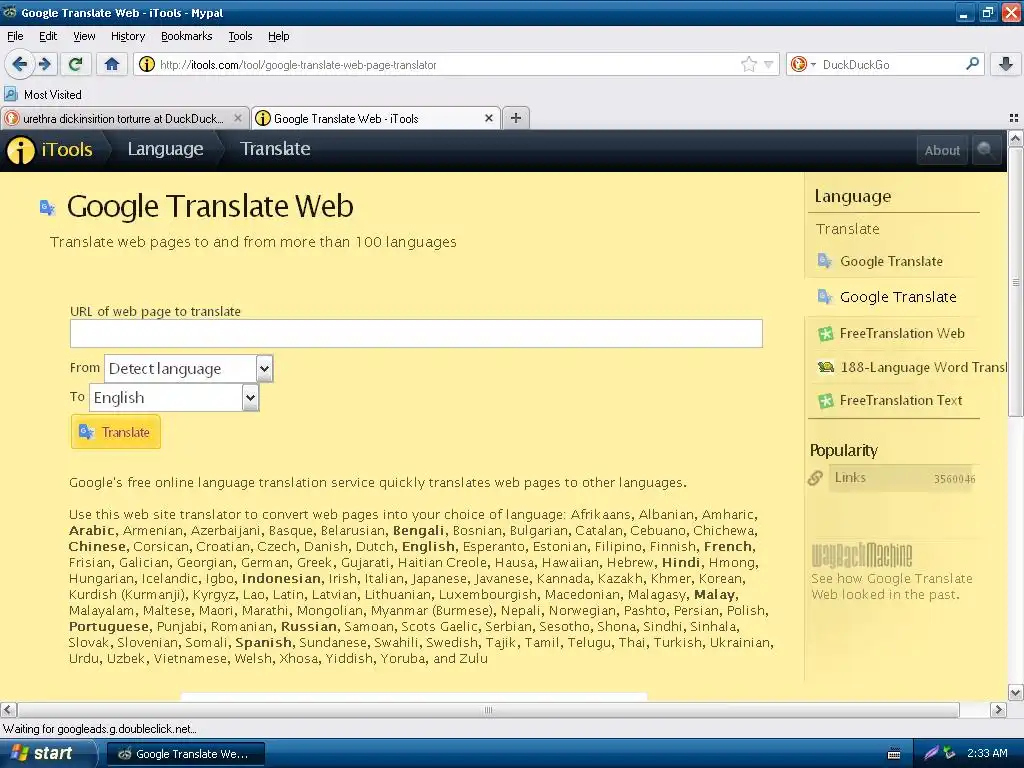Open the Help menu
This screenshot has height=768, width=1024.
coord(278,36)
